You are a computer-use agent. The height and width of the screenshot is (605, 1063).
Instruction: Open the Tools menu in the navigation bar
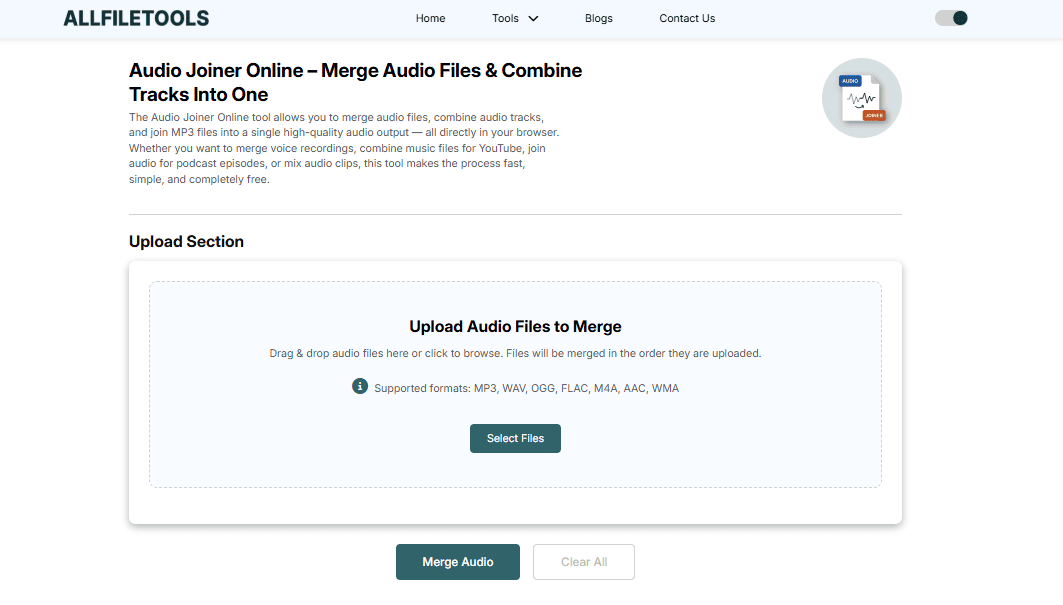tap(506, 18)
